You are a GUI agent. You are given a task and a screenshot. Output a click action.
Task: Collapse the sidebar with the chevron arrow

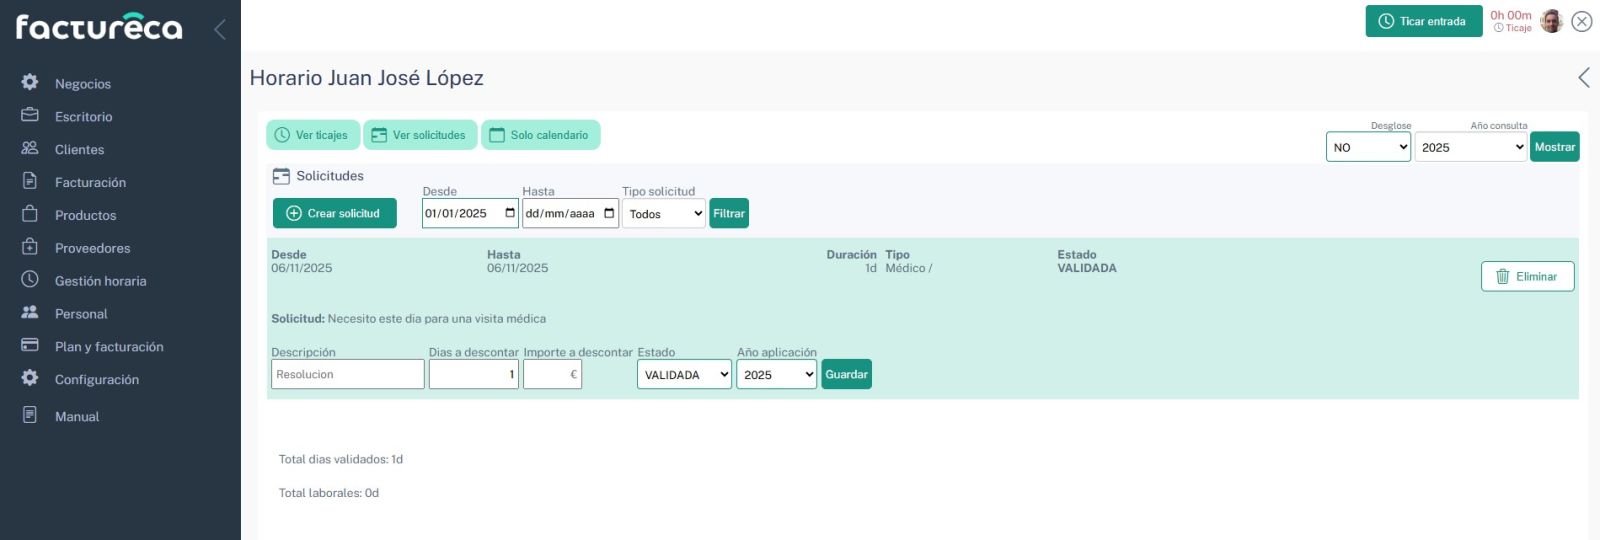pyautogui.click(x=219, y=29)
